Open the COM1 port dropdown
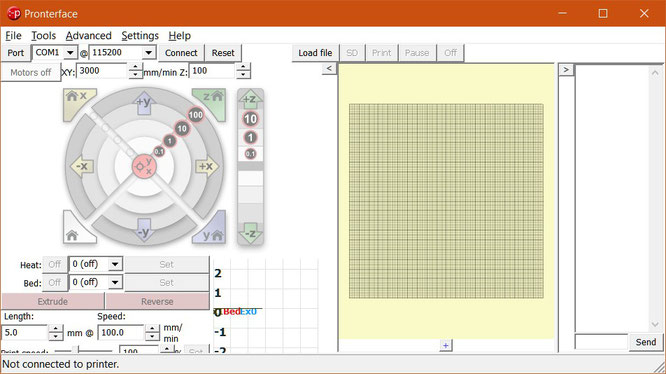The width and height of the screenshot is (666, 374). point(70,53)
